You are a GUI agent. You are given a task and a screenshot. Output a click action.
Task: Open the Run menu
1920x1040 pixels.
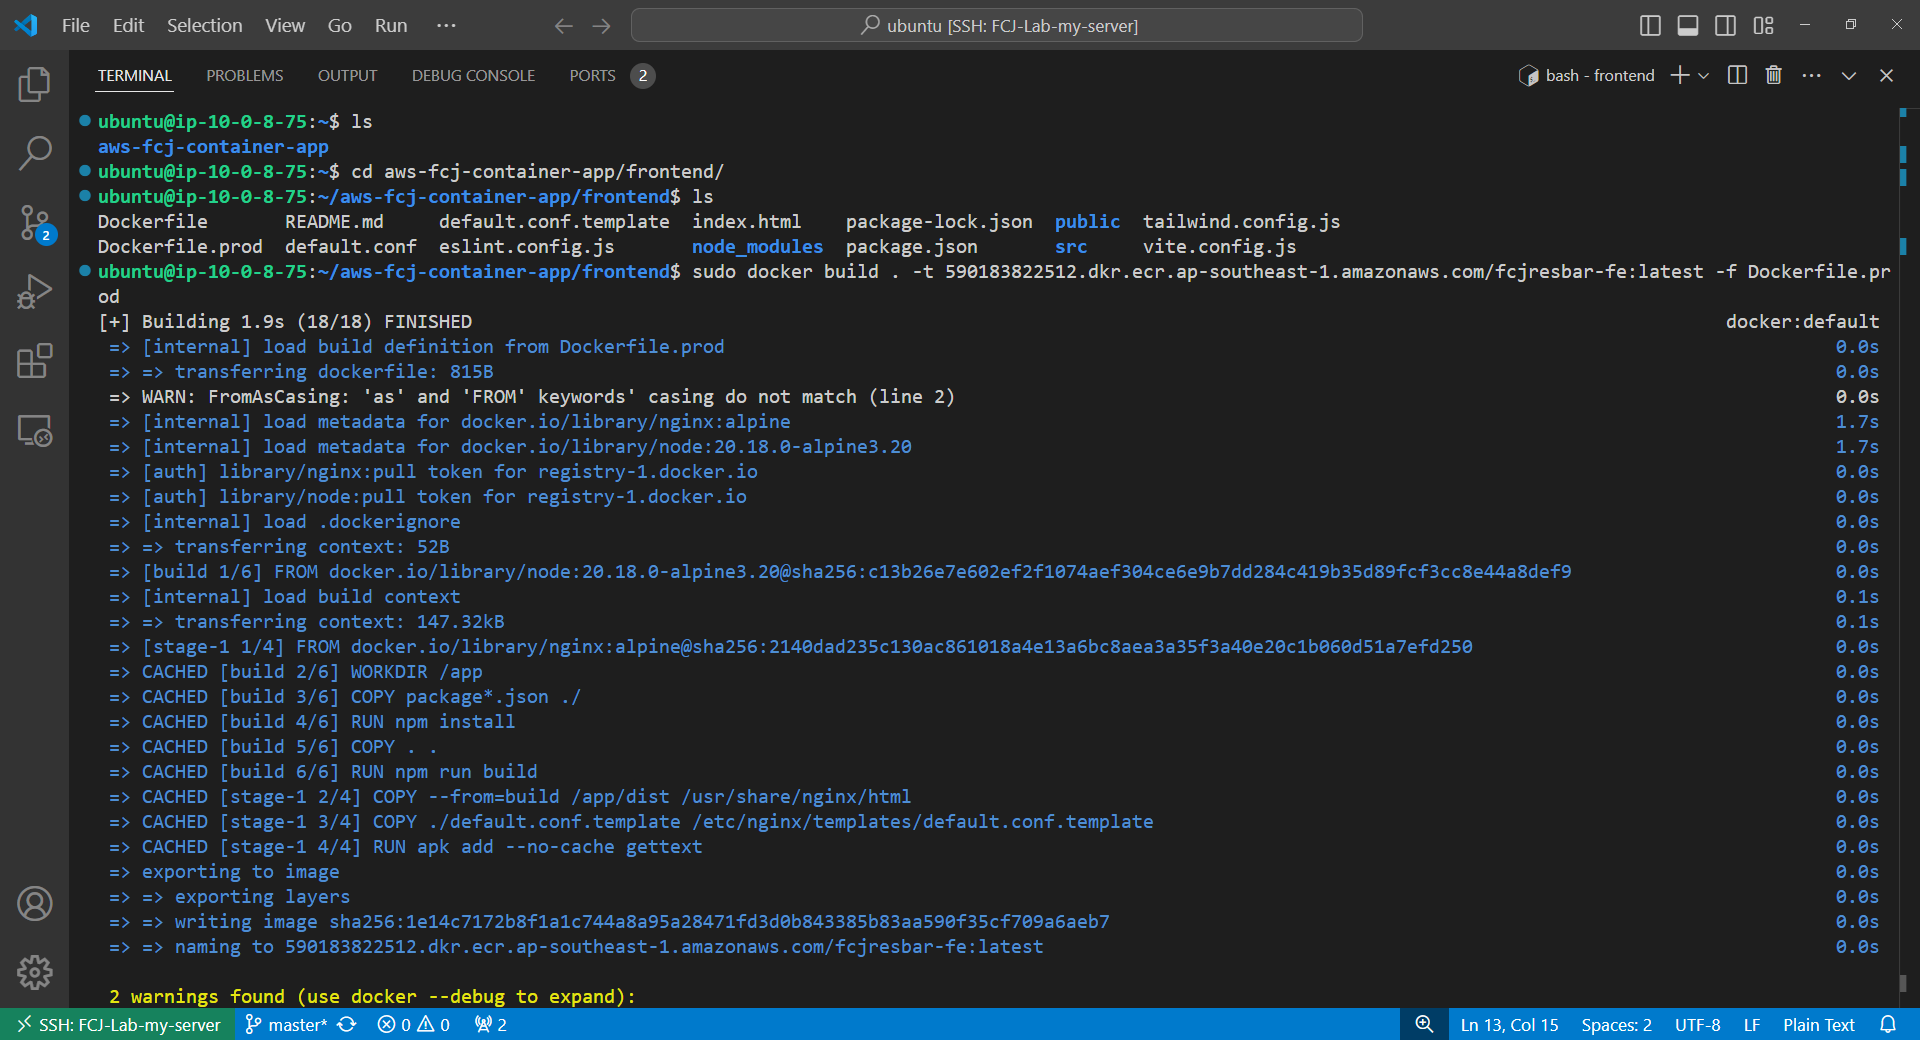pyautogui.click(x=391, y=26)
